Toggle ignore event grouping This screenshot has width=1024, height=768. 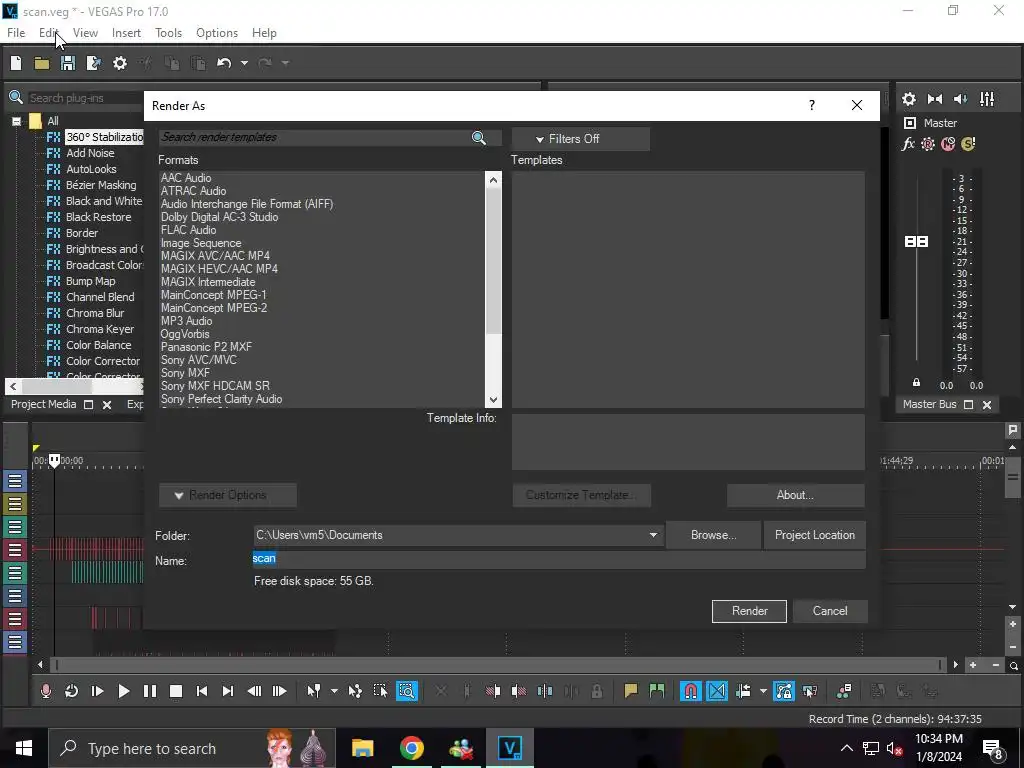tap(810, 691)
